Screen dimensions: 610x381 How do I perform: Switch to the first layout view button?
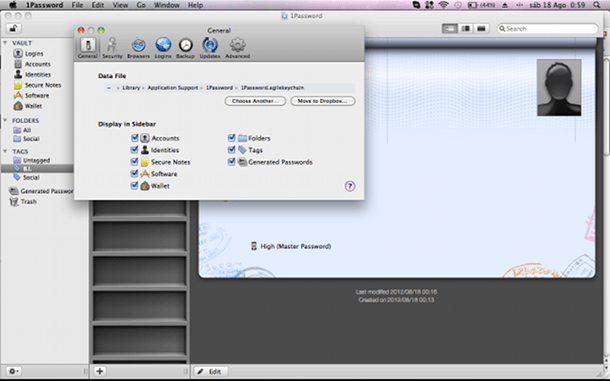coord(450,28)
